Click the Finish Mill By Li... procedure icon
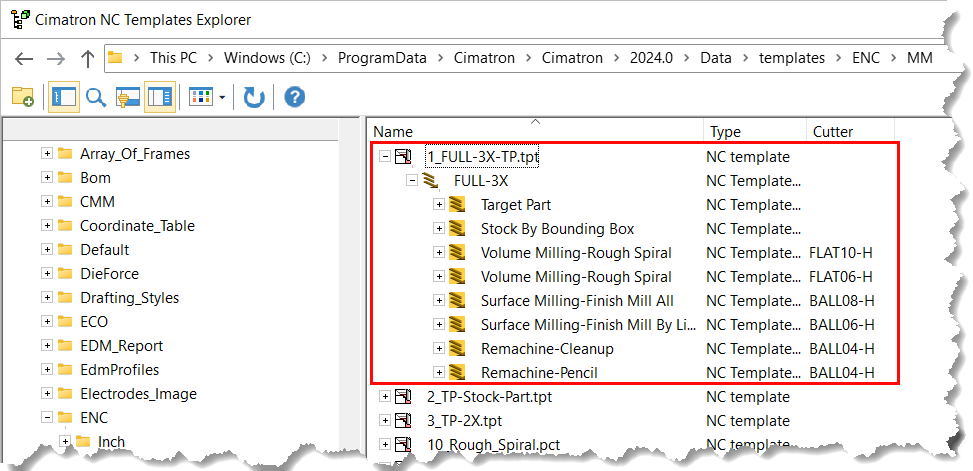This screenshot has width=973, height=471. (x=457, y=325)
